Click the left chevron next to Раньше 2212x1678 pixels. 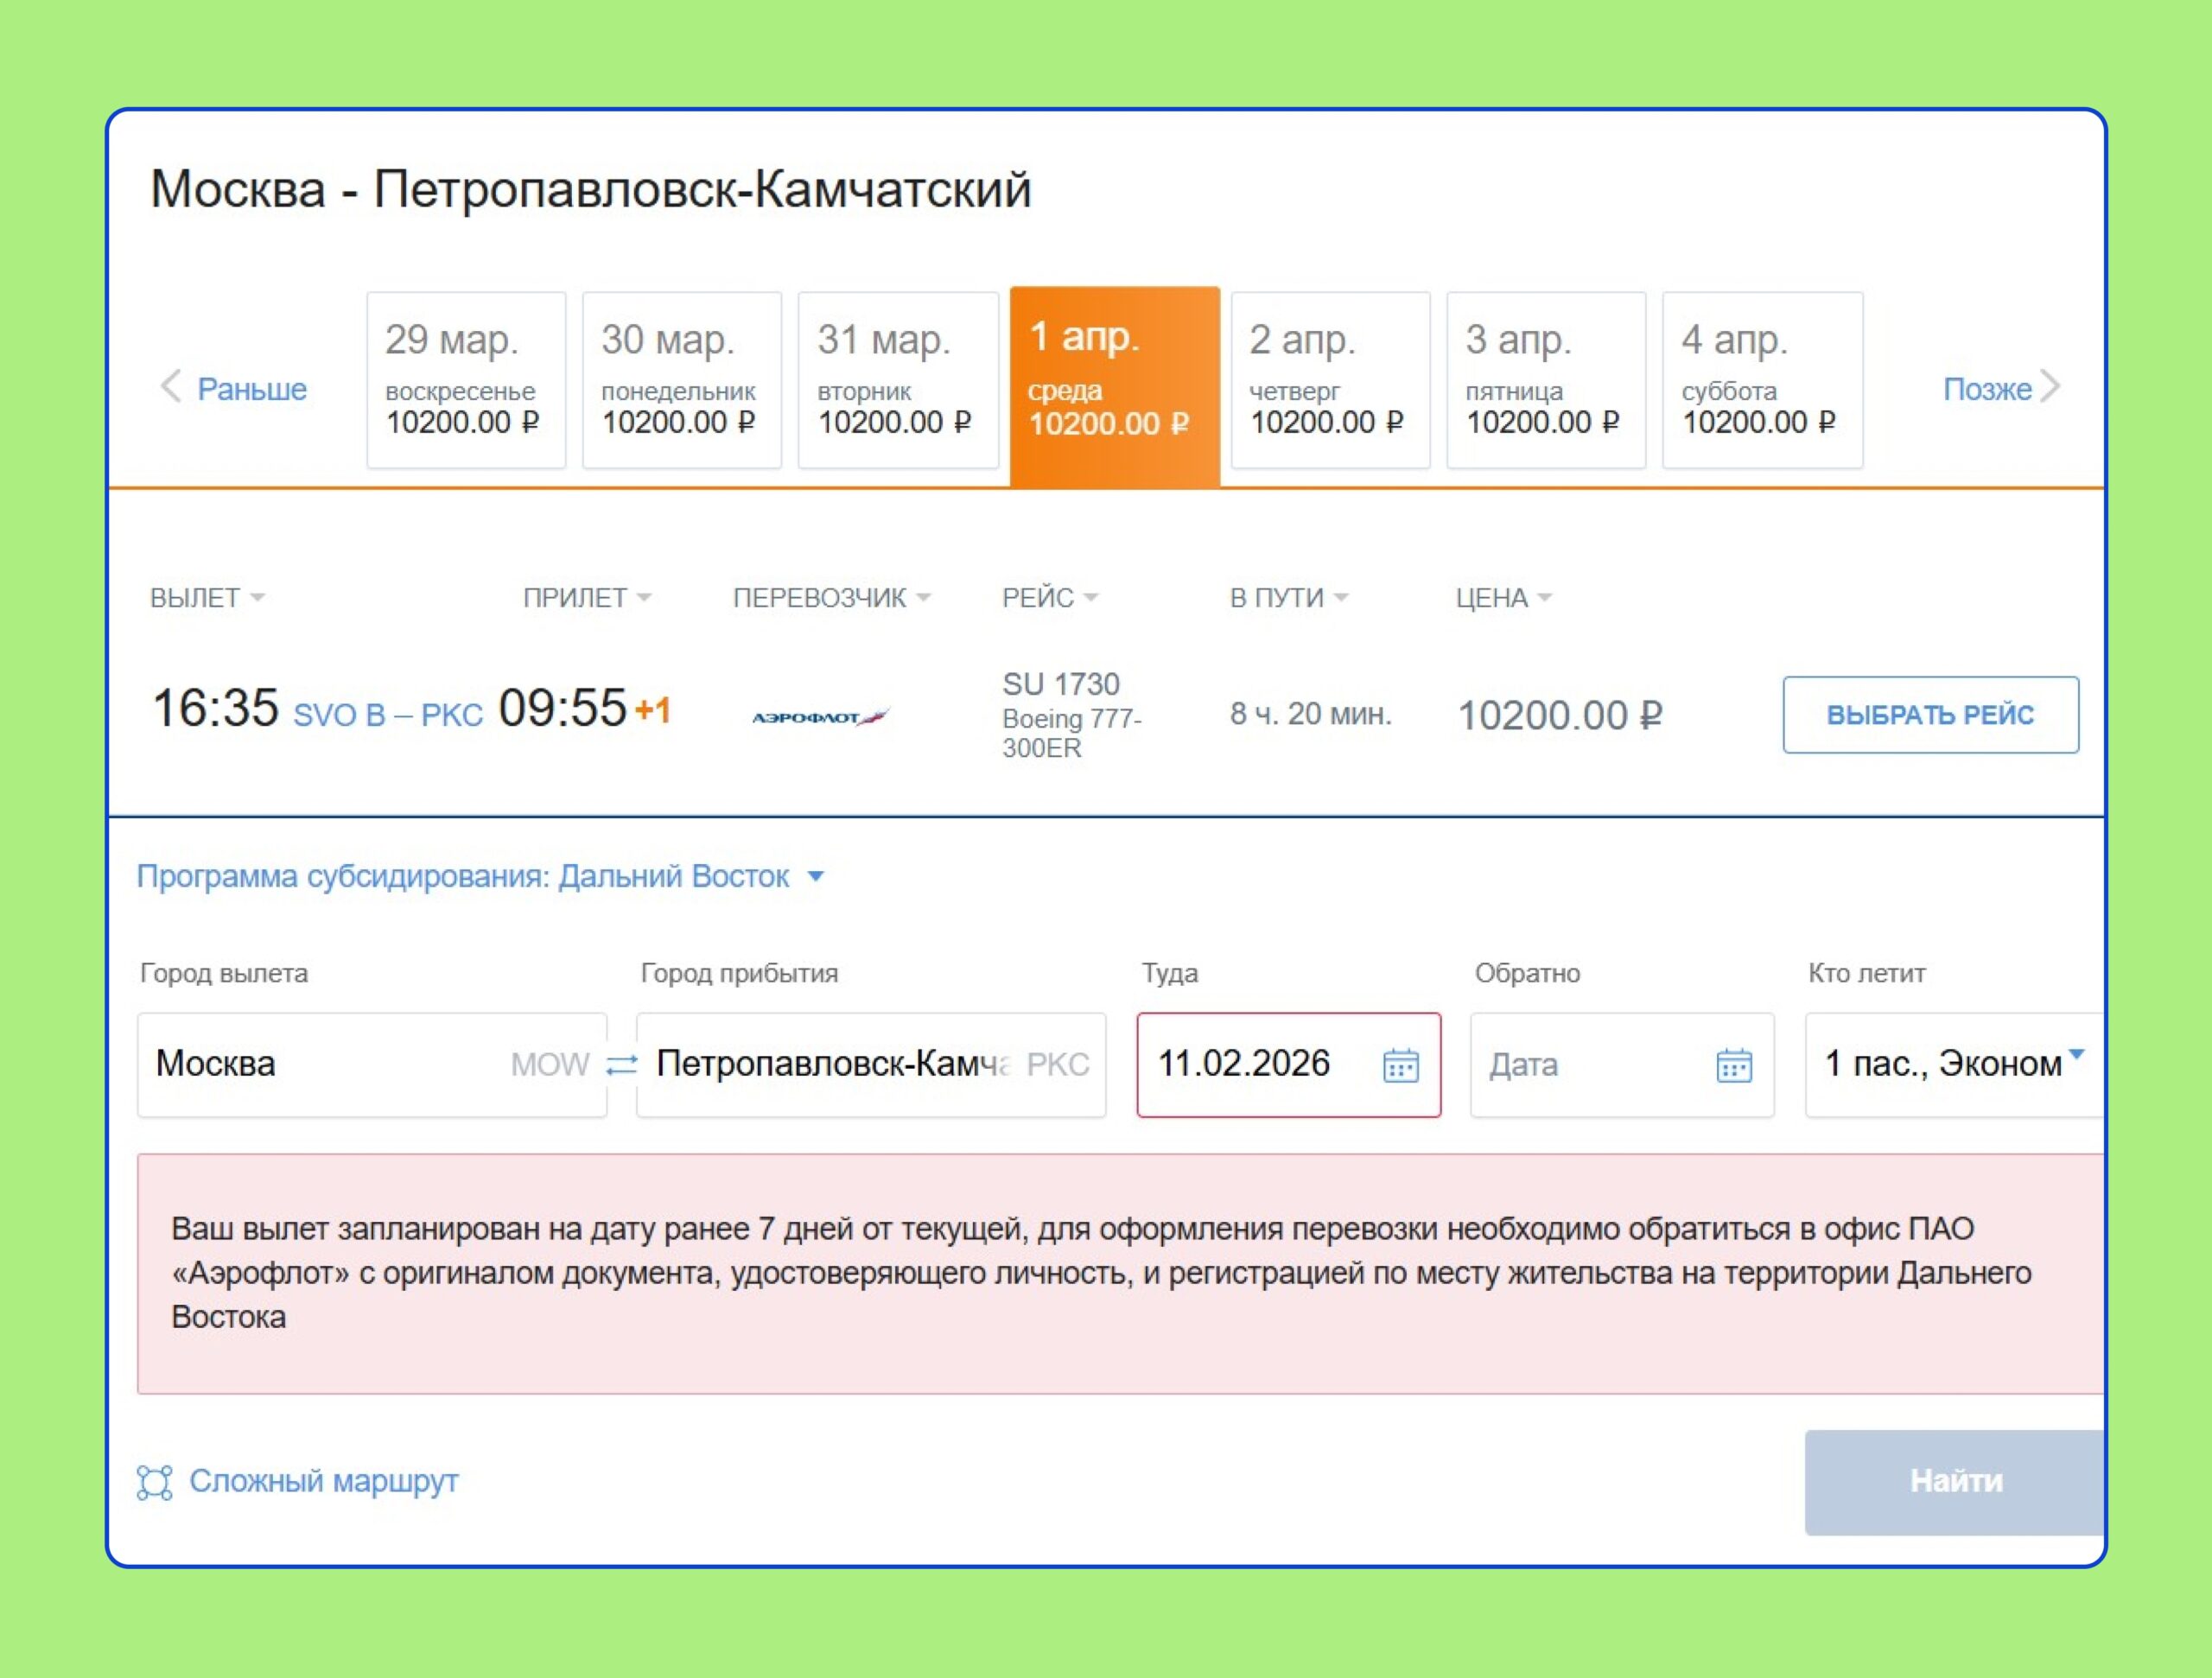coord(171,387)
